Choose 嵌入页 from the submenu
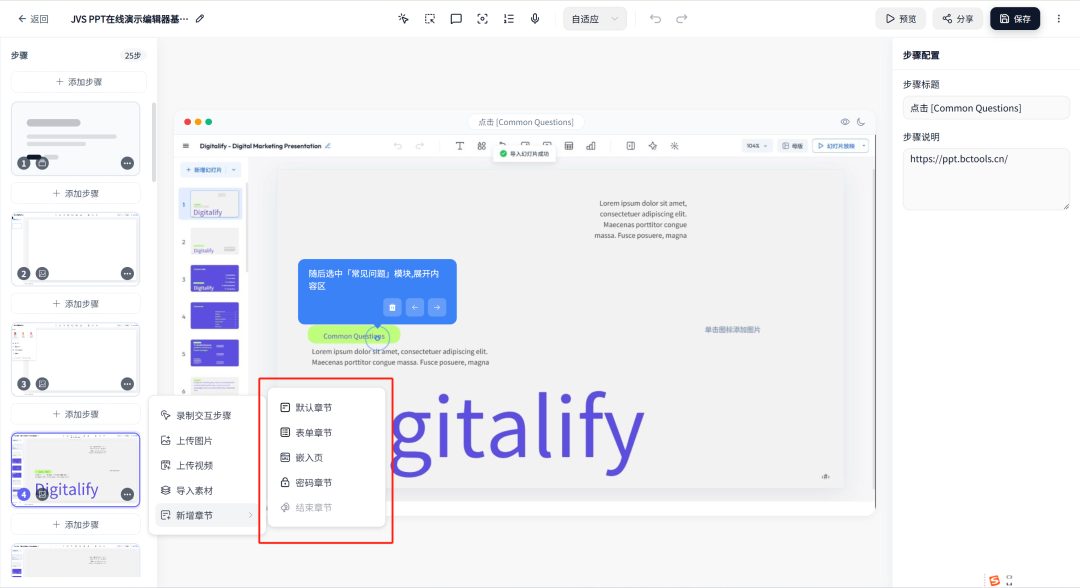1080x588 pixels. point(326,457)
